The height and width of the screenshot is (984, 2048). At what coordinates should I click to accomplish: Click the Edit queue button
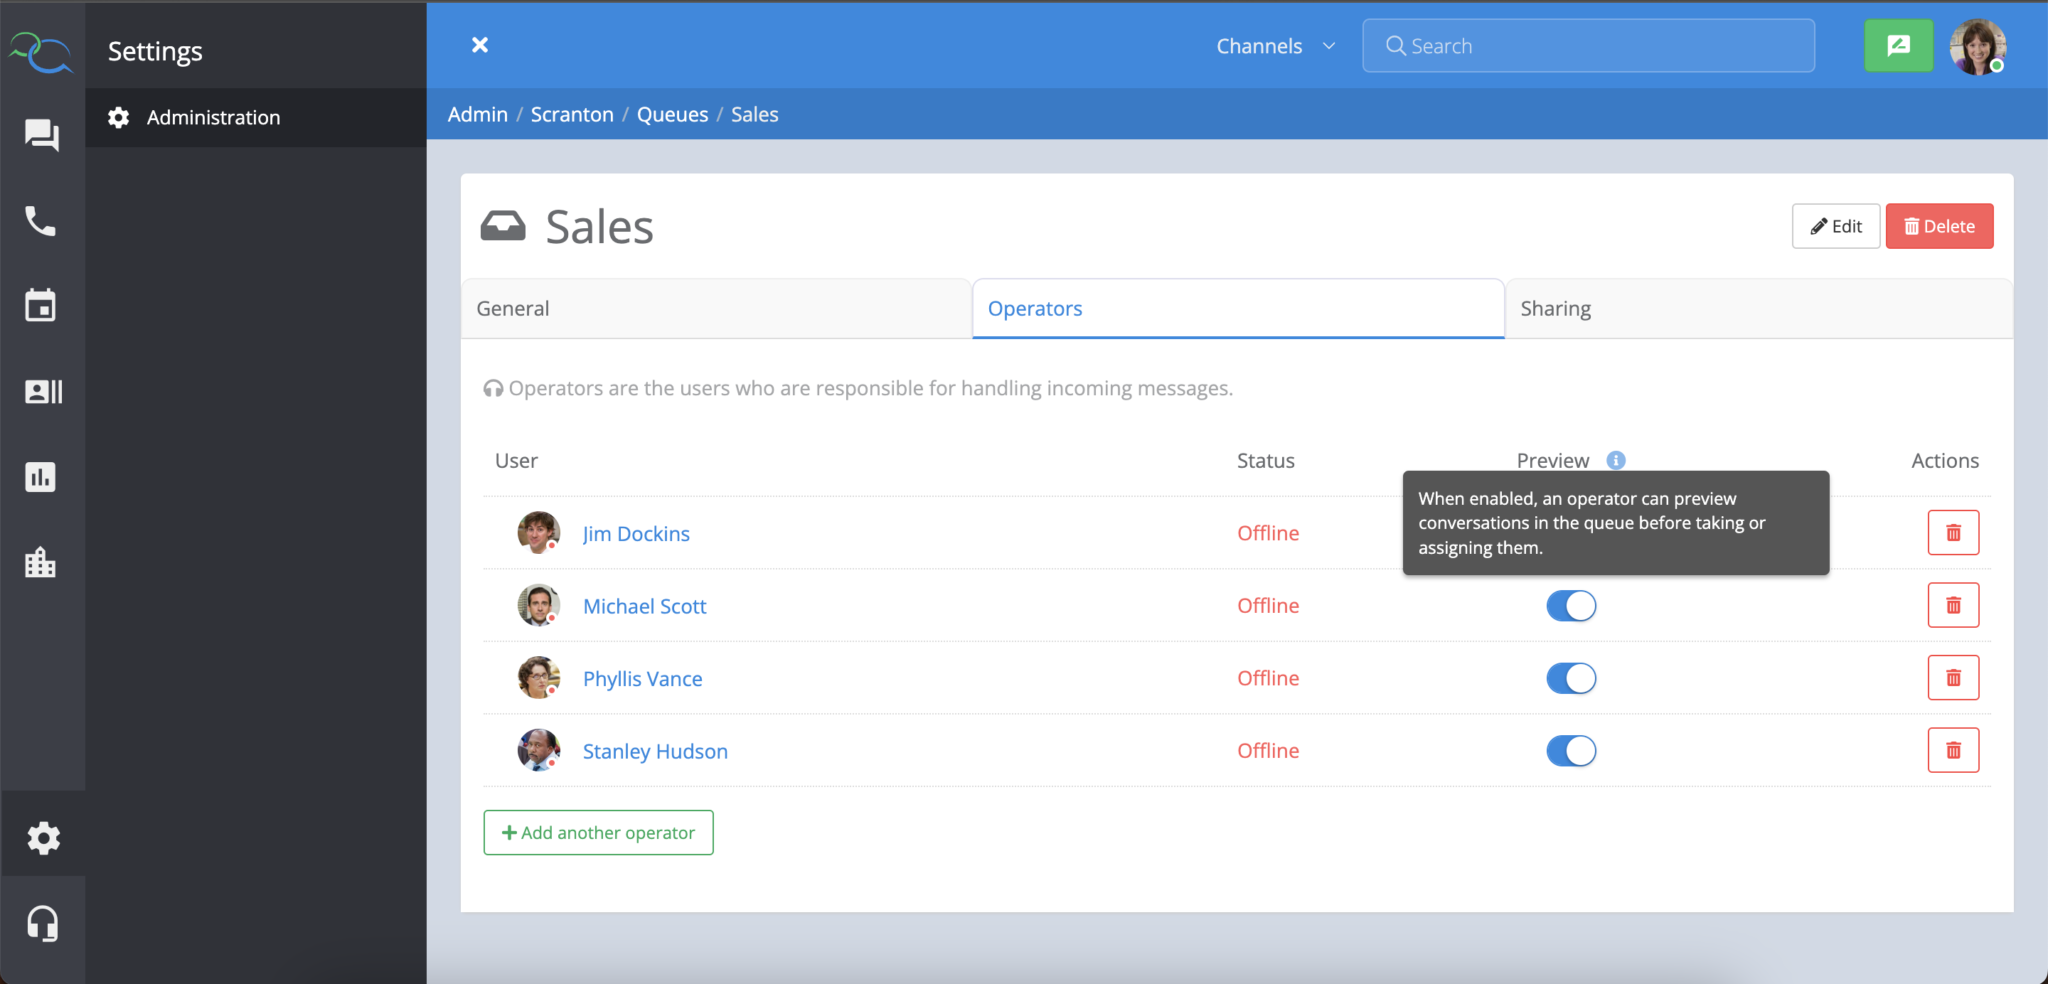pos(1835,226)
